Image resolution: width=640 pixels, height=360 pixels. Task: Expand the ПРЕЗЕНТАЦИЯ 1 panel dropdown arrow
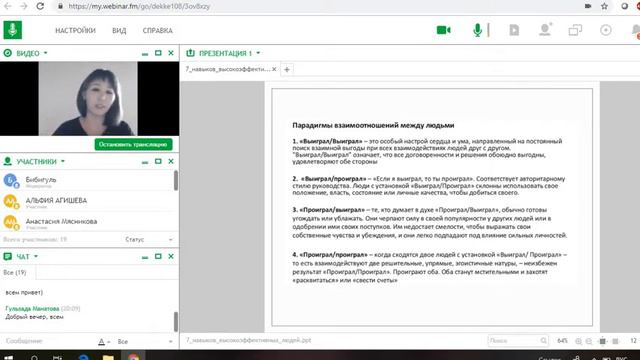point(258,53)
